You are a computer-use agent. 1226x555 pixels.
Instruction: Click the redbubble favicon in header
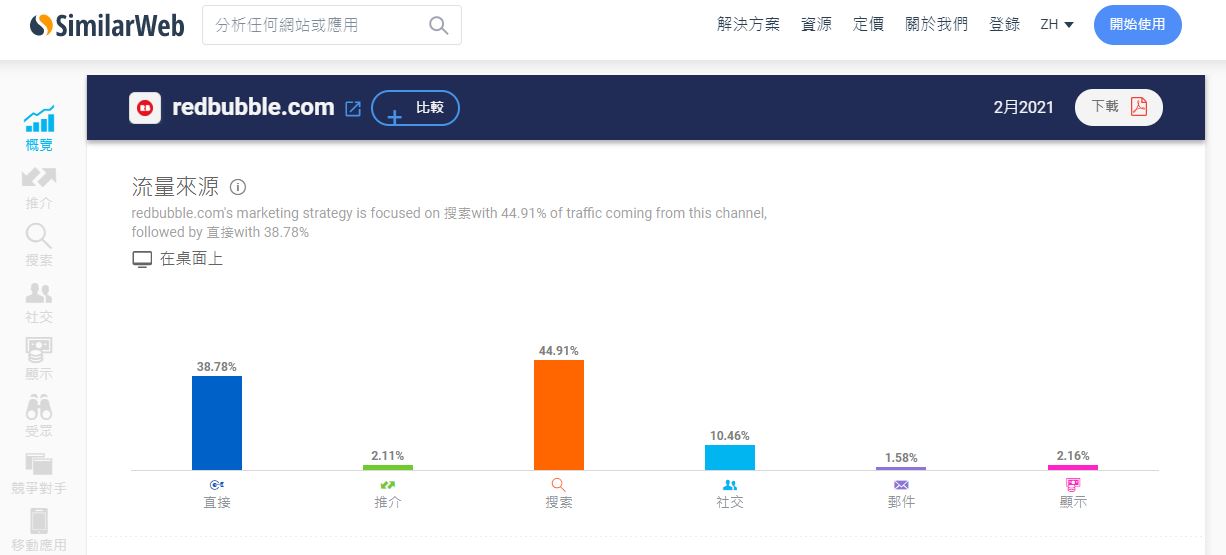click(145, 107)
